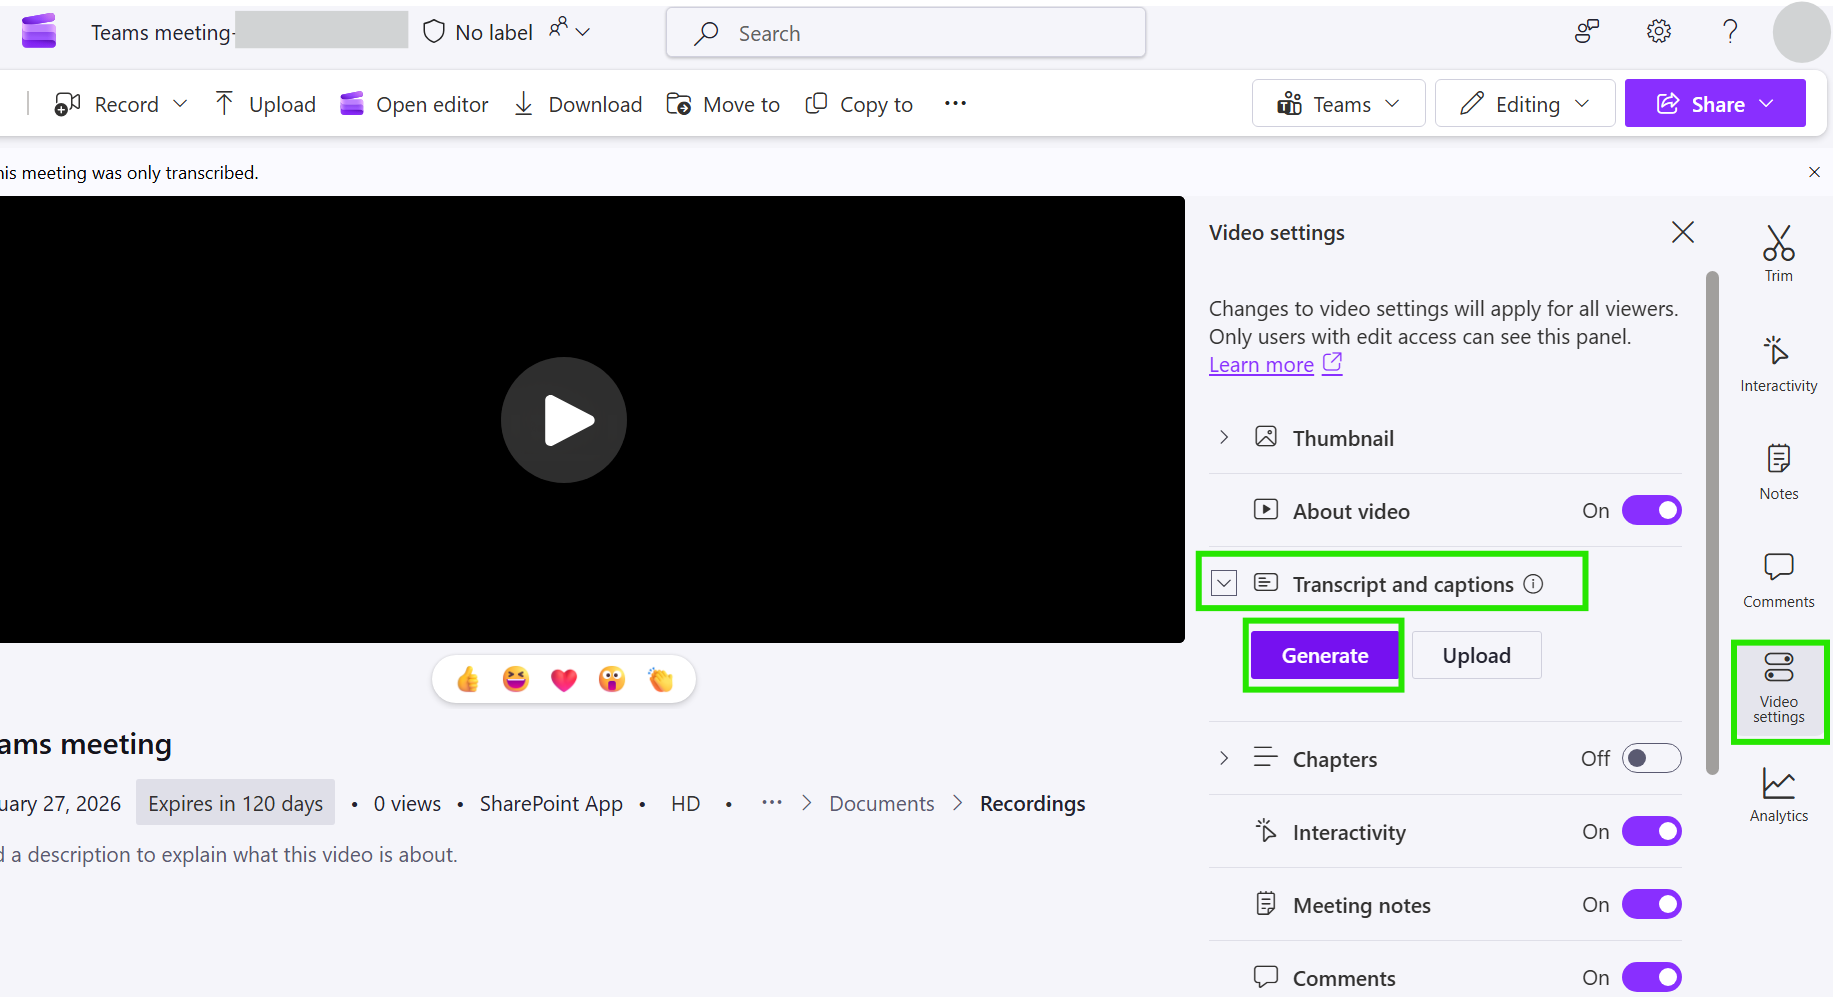This screenshot has height=997, width=1833.
Task: Open the Interactivity panel in the side rail
Action: click(1778, 364)
